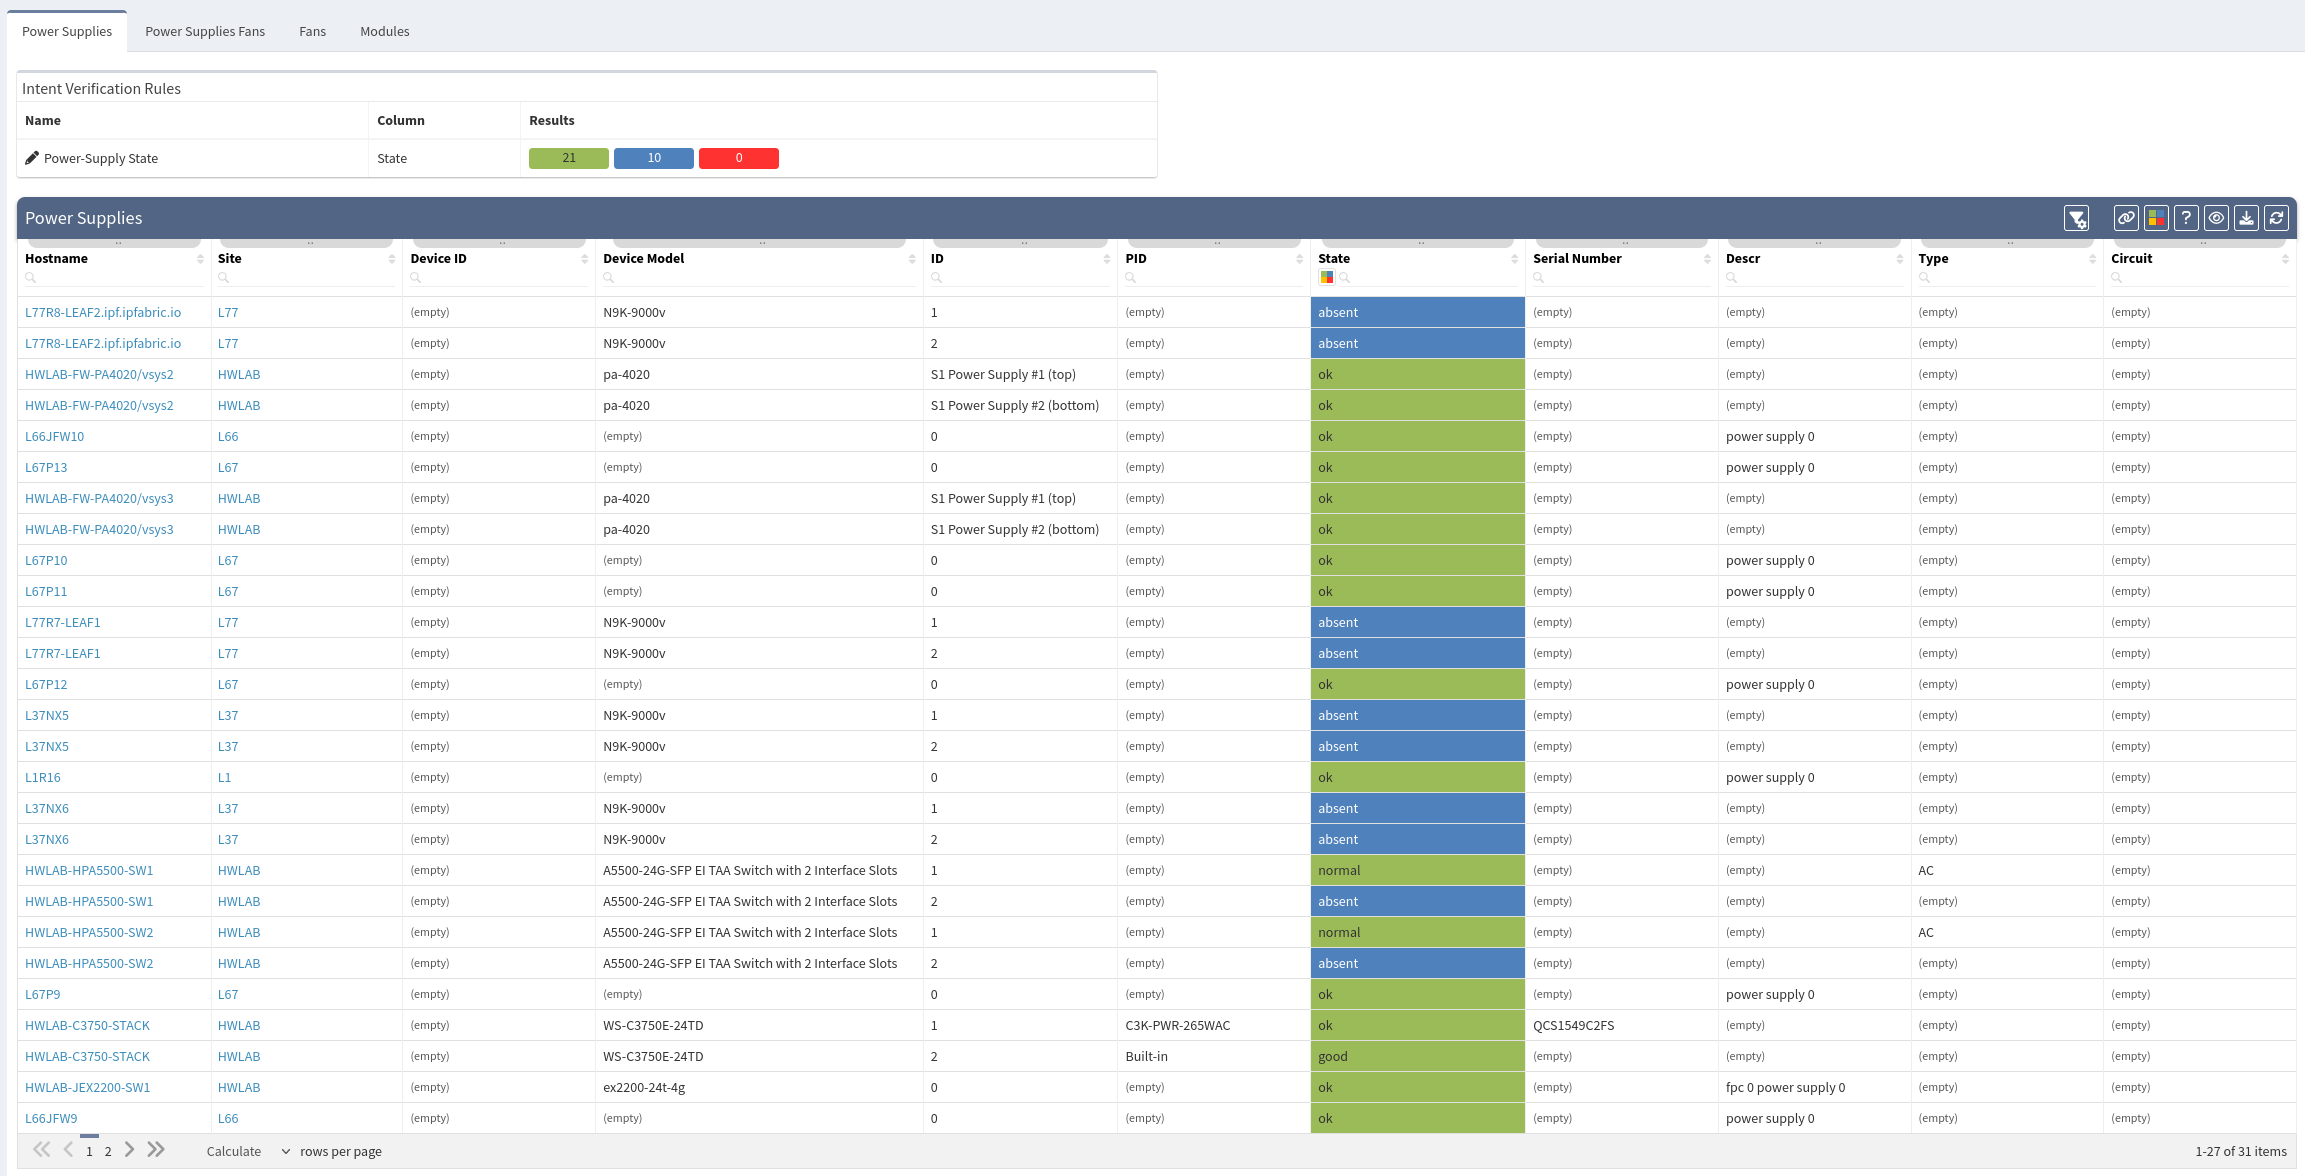
Task: Click the 'fpc 0 power supply 0' description
Action: [1785, 1088]
